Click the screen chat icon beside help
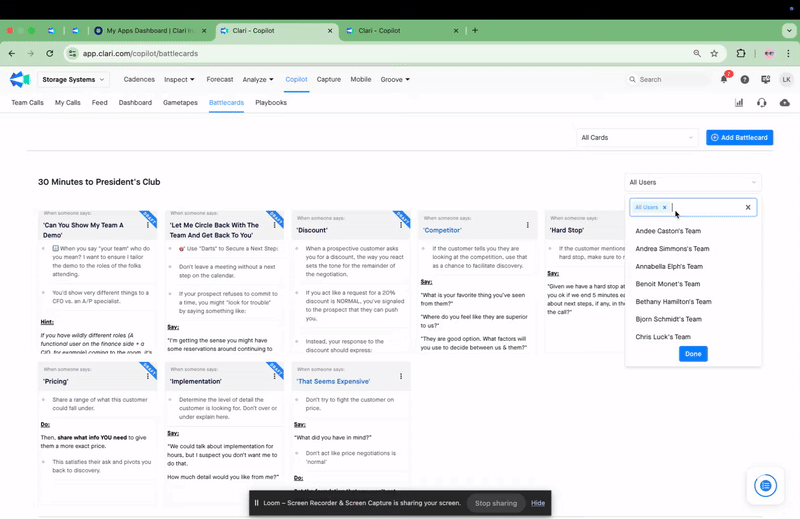The height and width of the screenshot is (519, 800). point(765,80)
